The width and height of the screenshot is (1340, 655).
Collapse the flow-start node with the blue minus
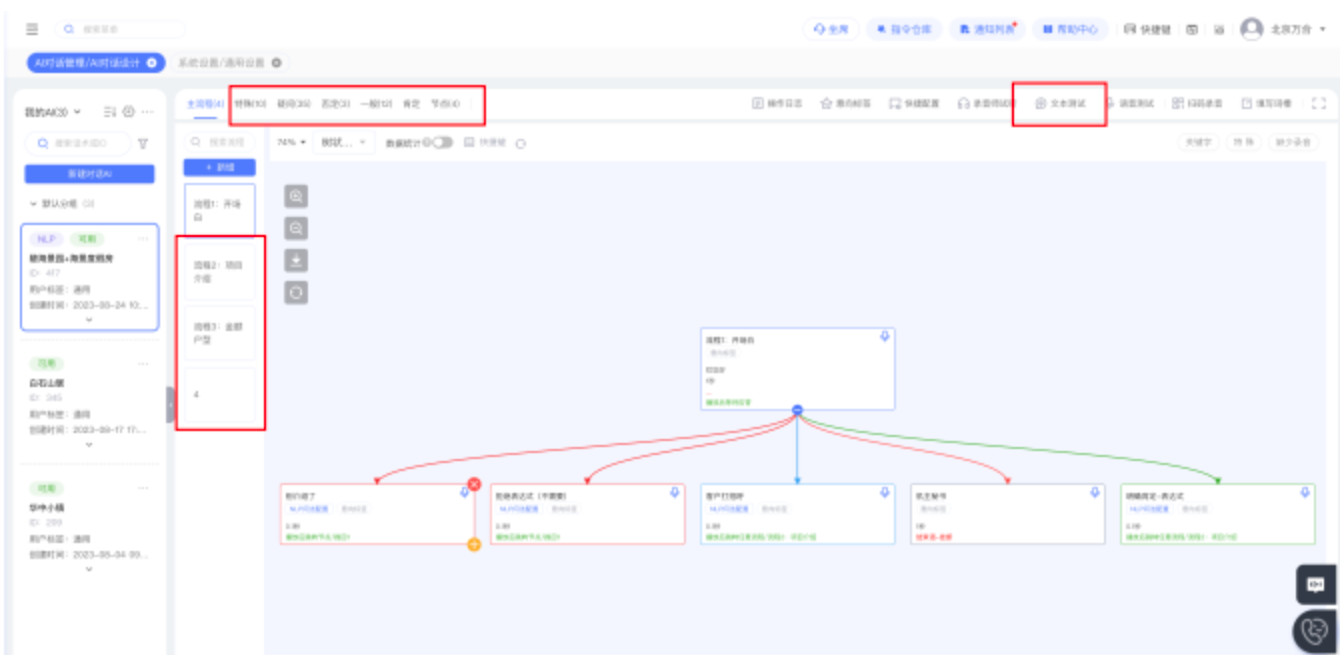tap(797, 410)
